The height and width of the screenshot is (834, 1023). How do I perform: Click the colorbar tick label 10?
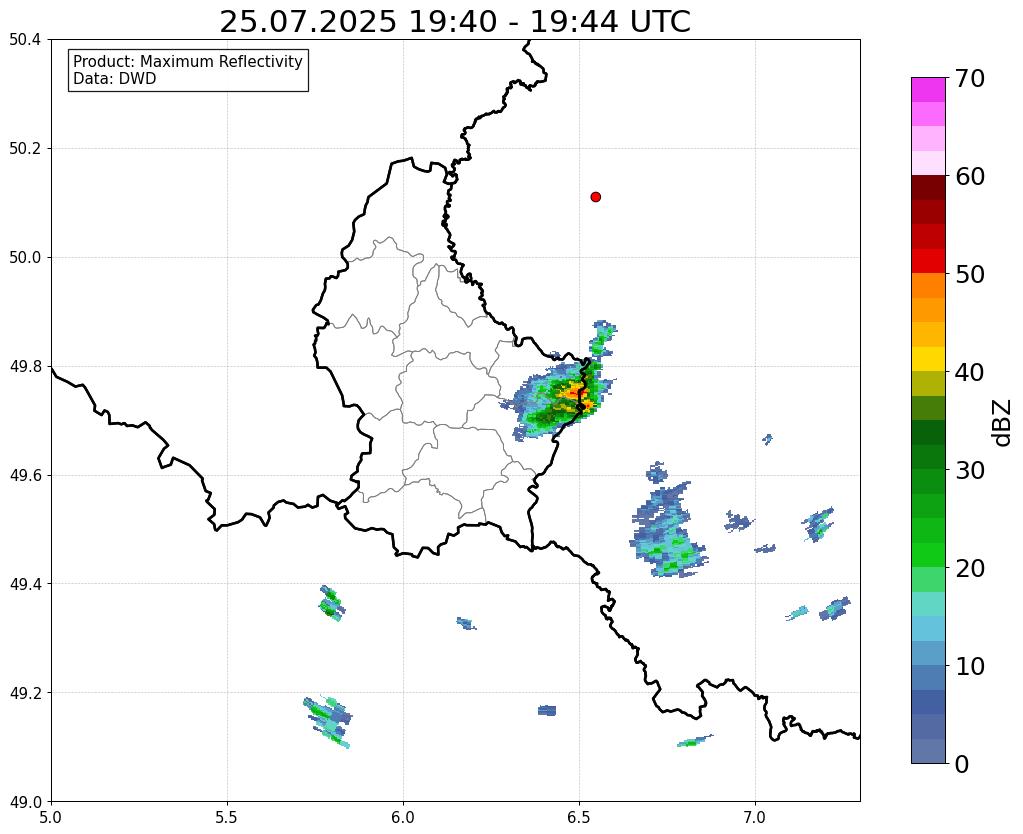970,666
